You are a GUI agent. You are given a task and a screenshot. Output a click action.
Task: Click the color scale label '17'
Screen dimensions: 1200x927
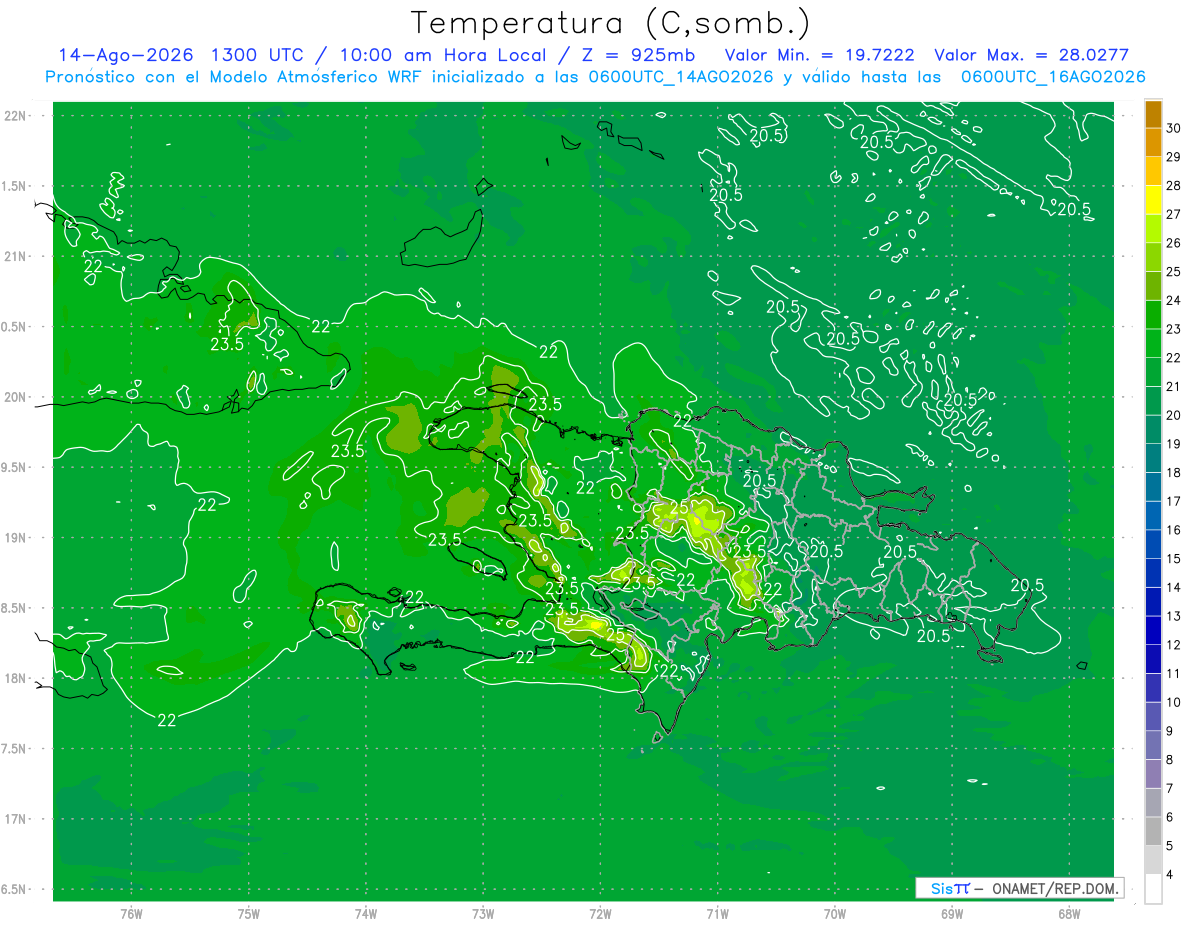pyautogui.click(x=1174, y=501)
